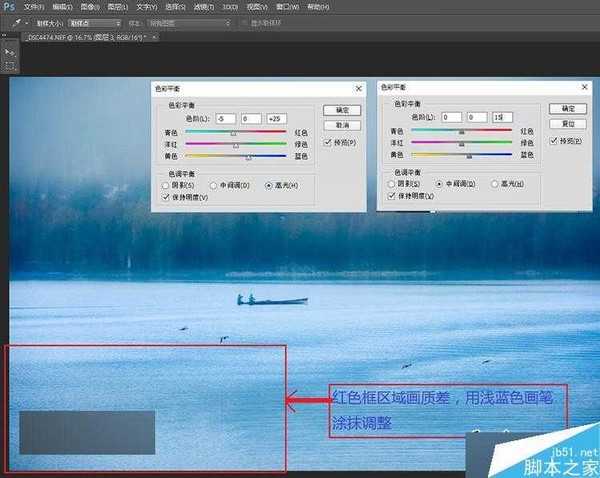
Task: Click the 色阶 field showing +25
Action: (x=277, y=119)
